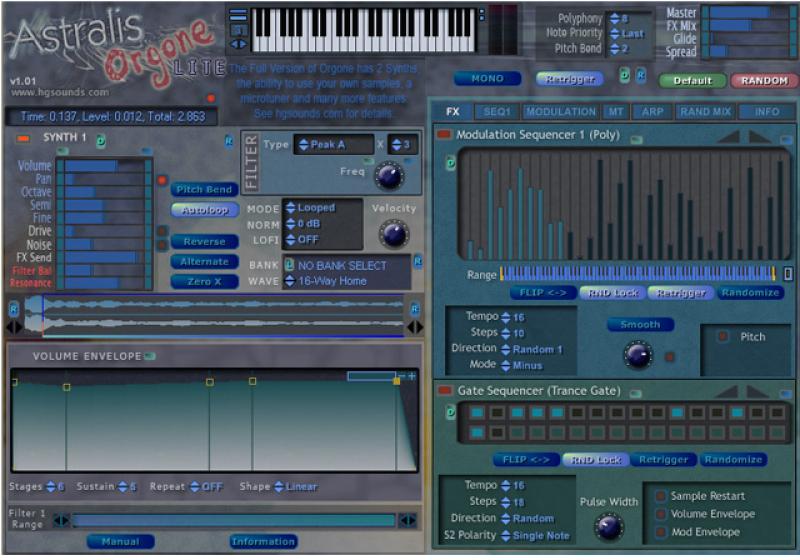This screenshot has width=800, height=560.
Task: Enable the Sample Restart option
Action: coord(661,496)
